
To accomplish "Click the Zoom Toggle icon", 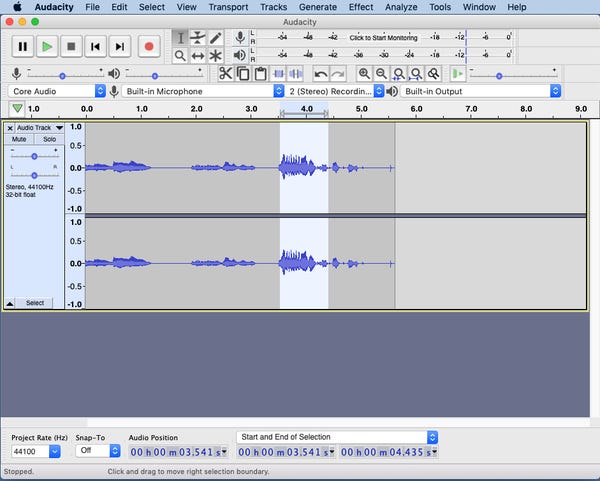I will [434, 73].
